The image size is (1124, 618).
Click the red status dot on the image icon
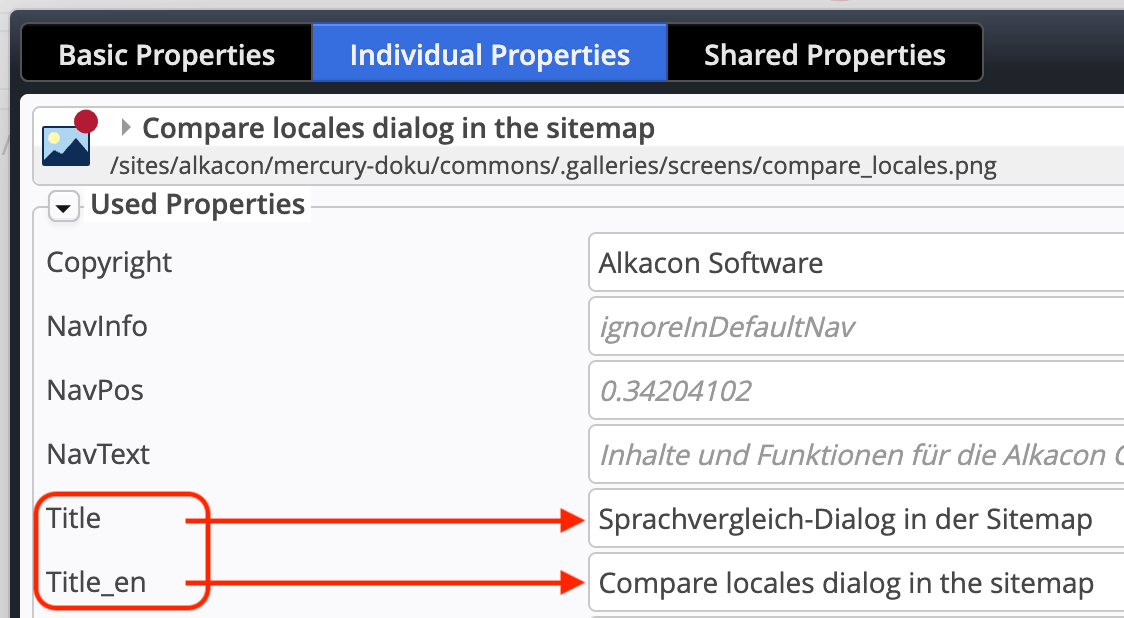[x=87, y=122]
